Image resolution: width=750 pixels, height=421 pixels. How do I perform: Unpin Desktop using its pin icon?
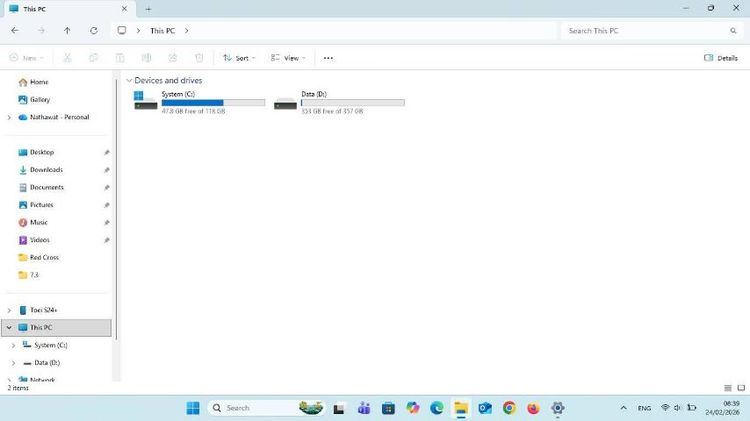(107, 153)
